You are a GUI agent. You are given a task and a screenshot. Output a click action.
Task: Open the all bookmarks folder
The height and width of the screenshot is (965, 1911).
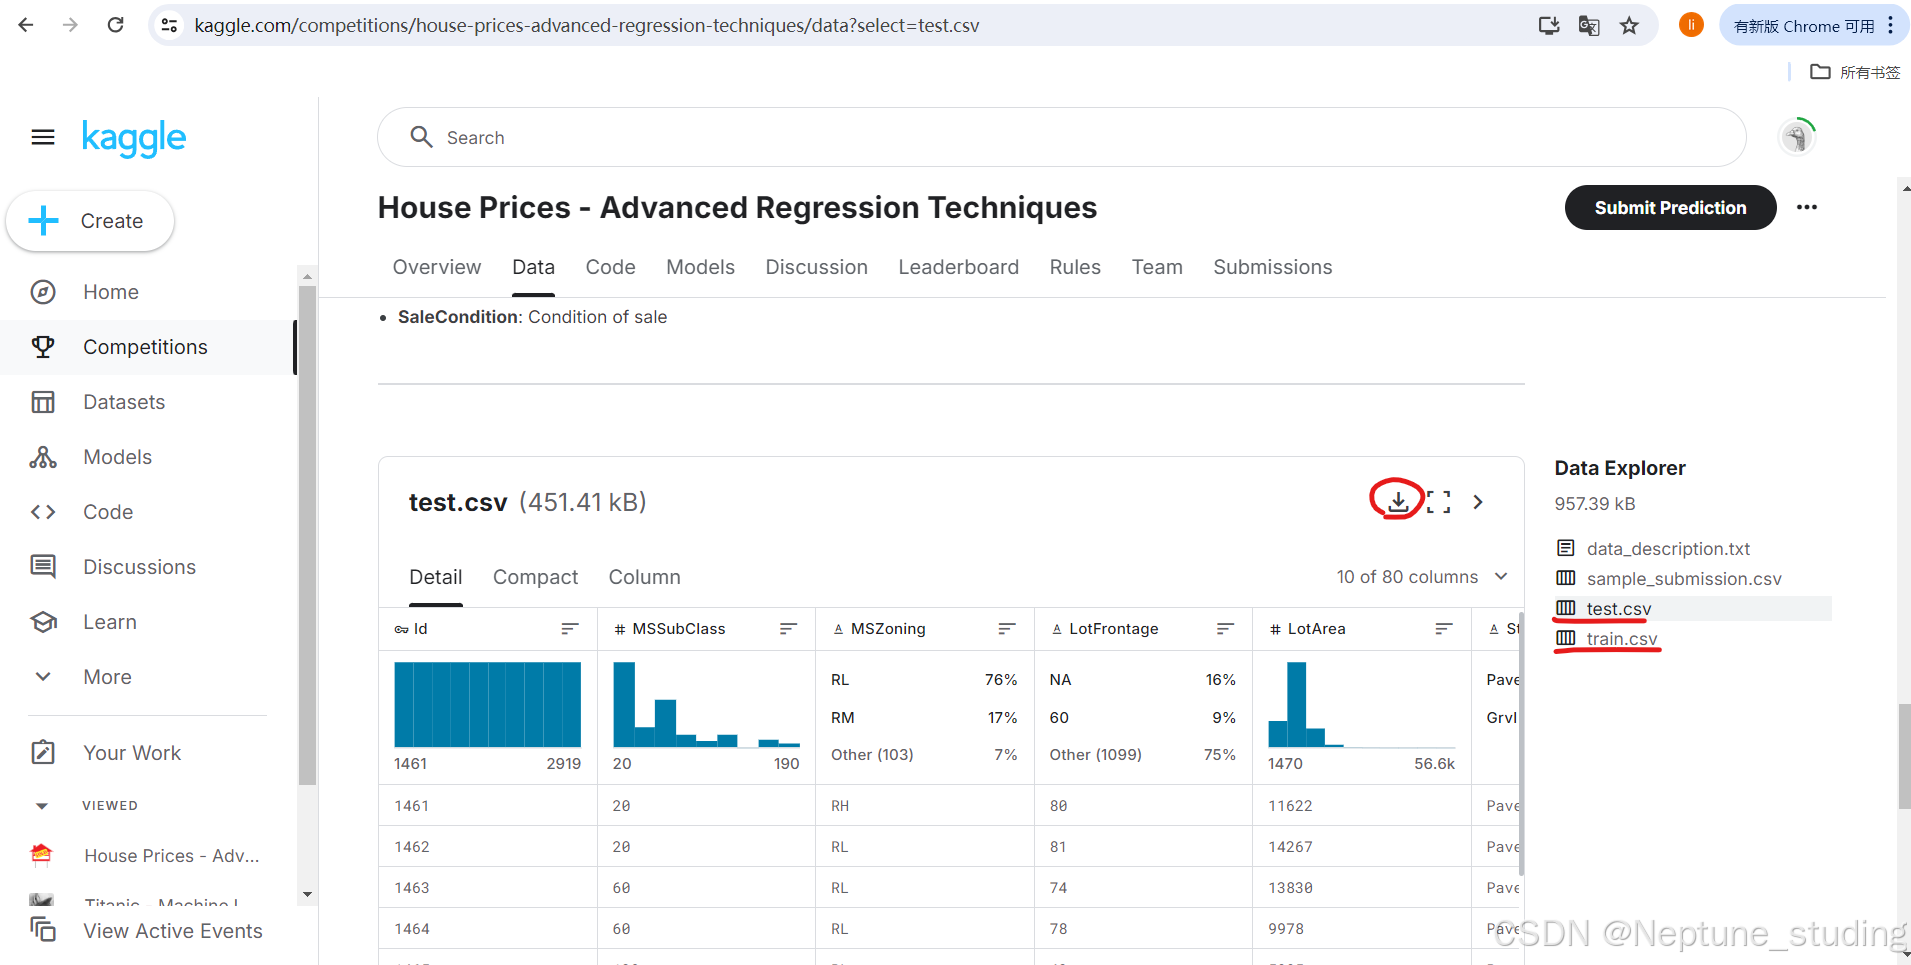[1855, 72]
